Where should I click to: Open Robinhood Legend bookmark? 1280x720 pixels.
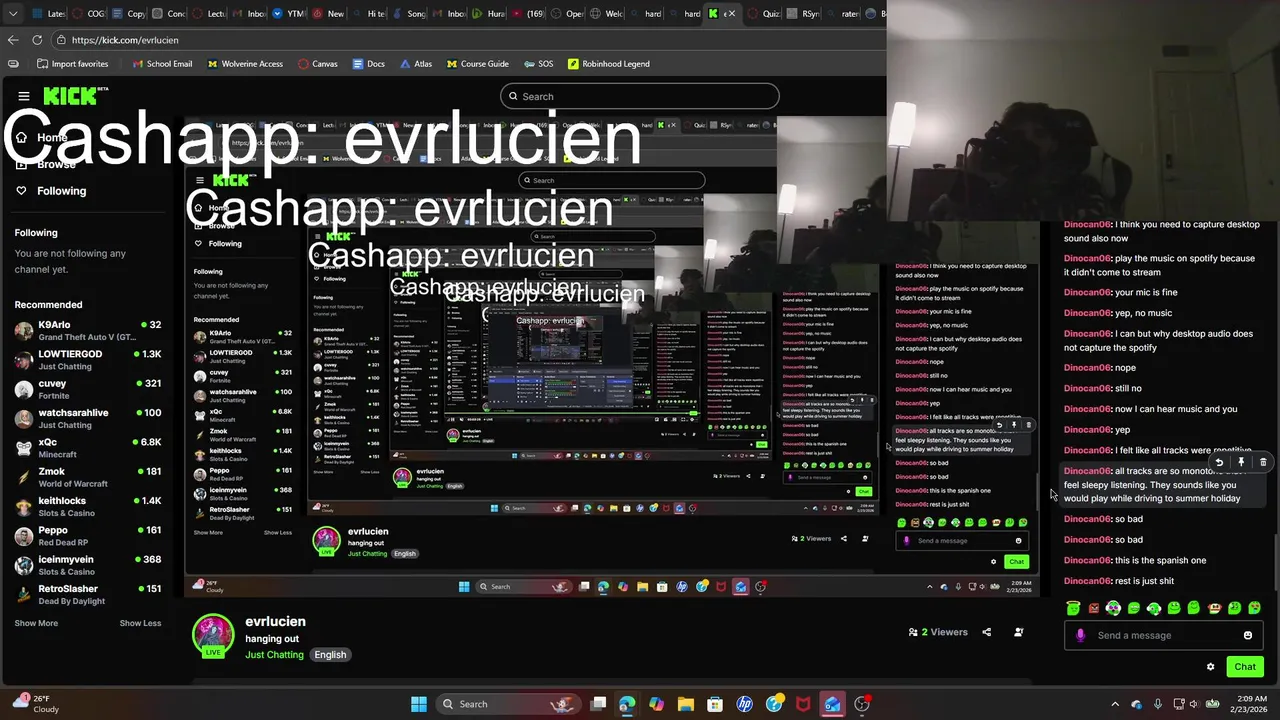[608, 64]
